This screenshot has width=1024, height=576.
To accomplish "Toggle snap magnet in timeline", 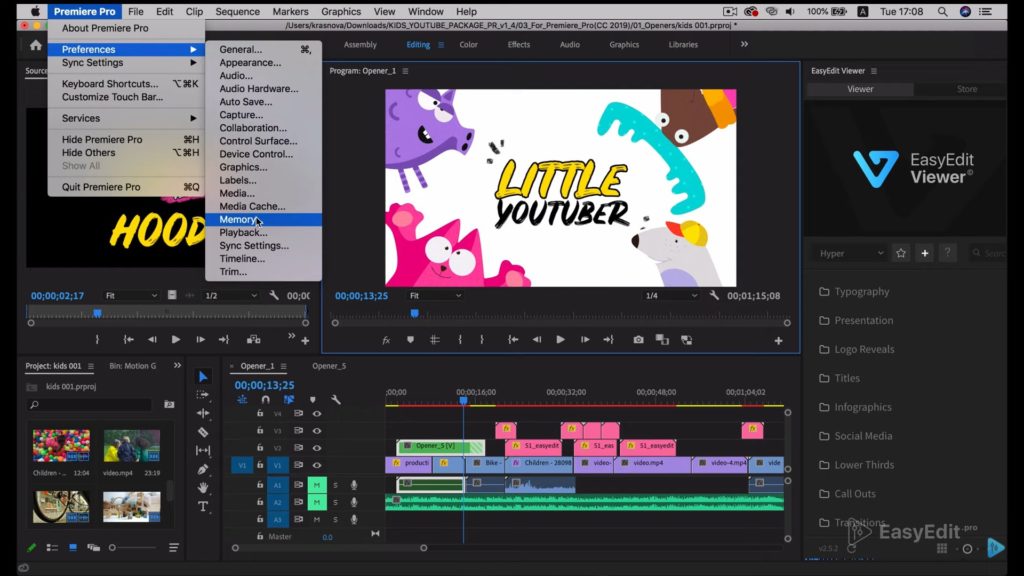I will (x=265, y=399).
